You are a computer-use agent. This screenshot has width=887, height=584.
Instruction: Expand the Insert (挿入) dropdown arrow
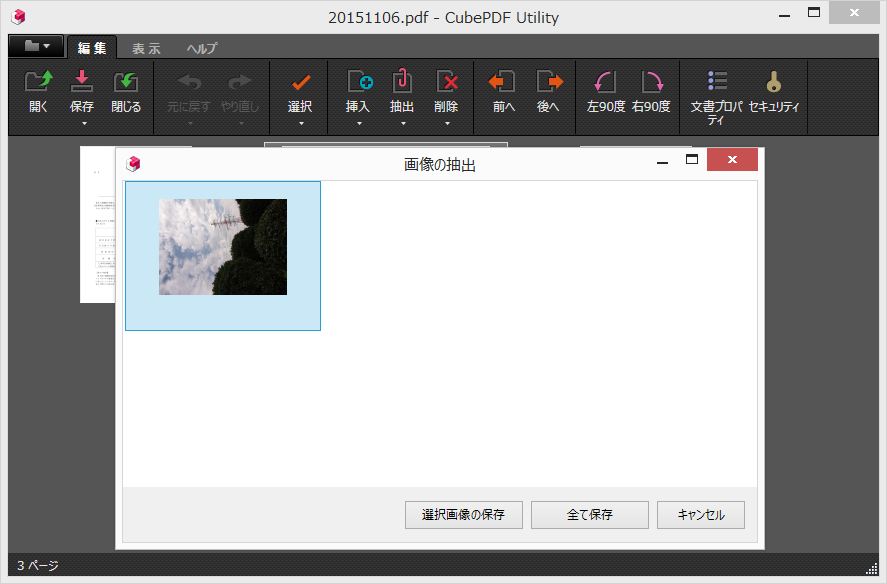pos(359,123)
